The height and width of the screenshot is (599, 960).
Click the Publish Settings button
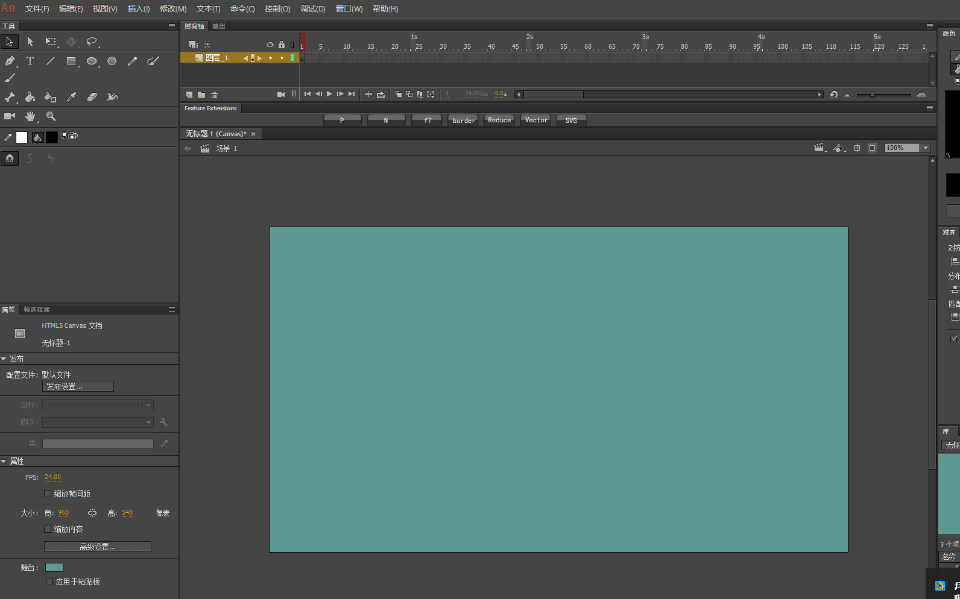pyautogui.click(x=78, y=386)
